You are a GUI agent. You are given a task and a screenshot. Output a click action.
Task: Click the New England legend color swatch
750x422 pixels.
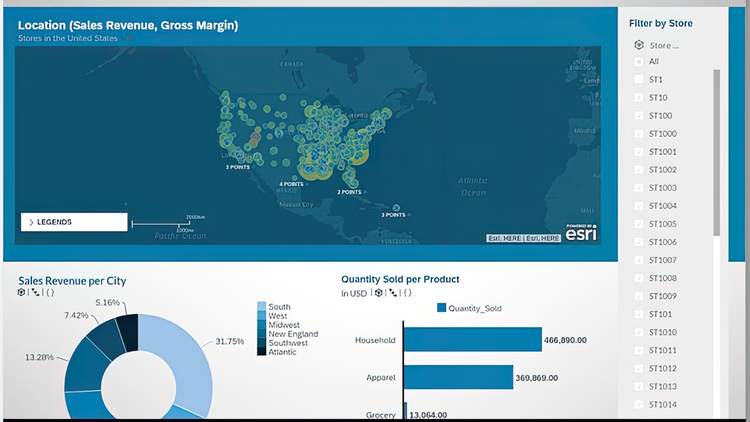click(261, 334)
